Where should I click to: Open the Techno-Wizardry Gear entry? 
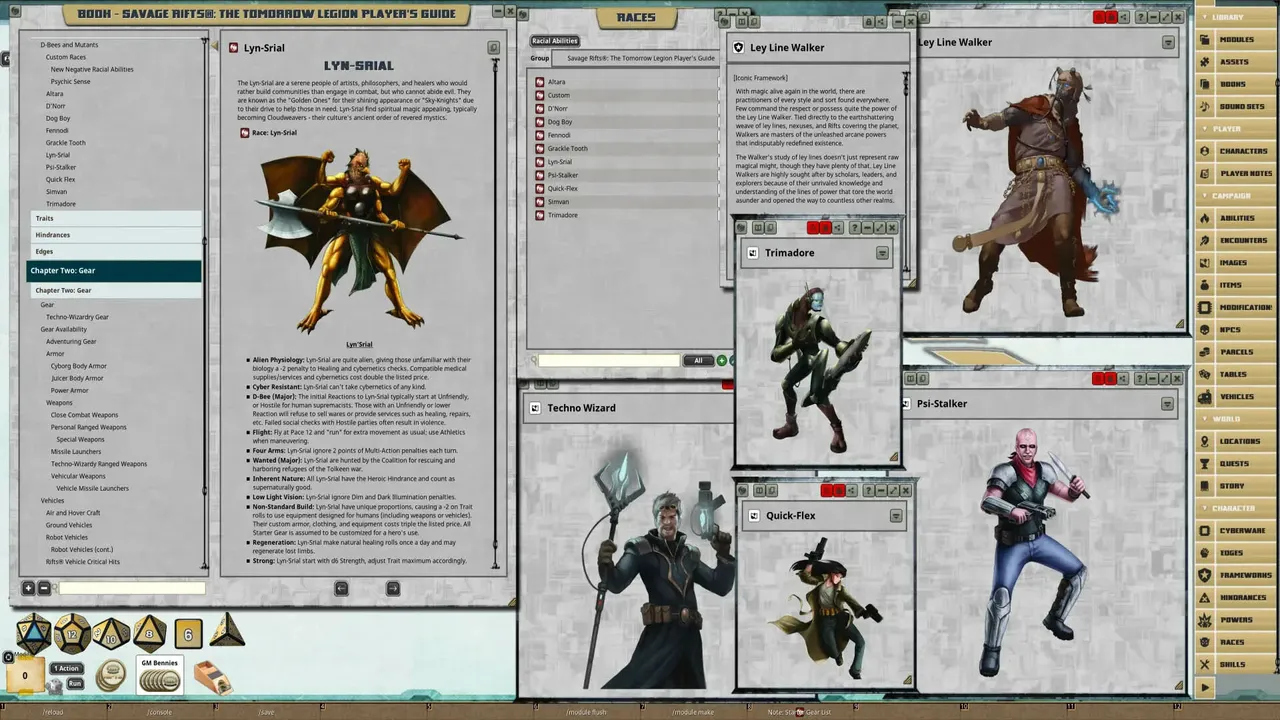click(x=77, y=317)
